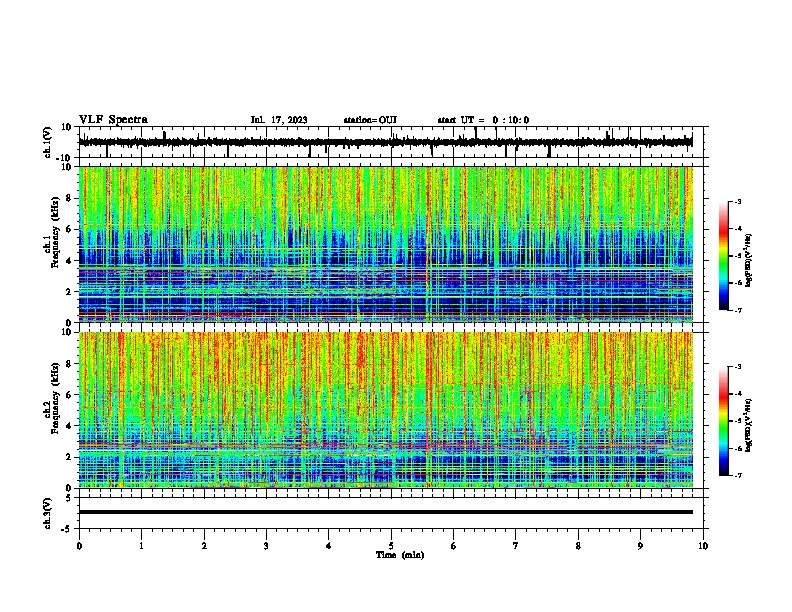Viewport: 792px width, 612px height.
Task: Click the ch.2 color scale "log(PSD)" unit label
Action: coord(749,425)
